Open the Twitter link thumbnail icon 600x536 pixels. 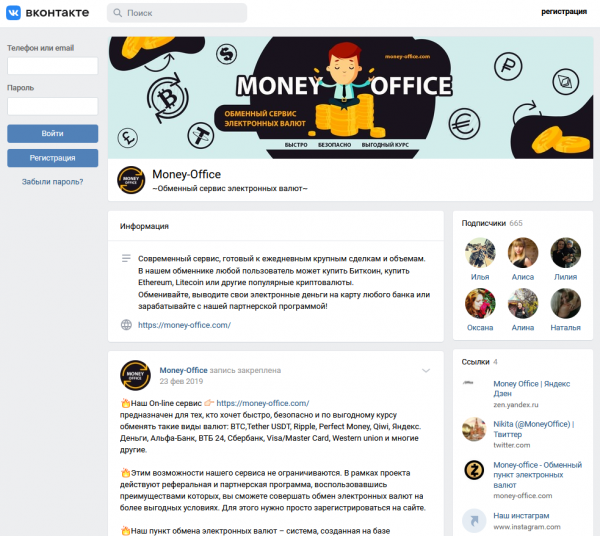(x=474, y=429)
